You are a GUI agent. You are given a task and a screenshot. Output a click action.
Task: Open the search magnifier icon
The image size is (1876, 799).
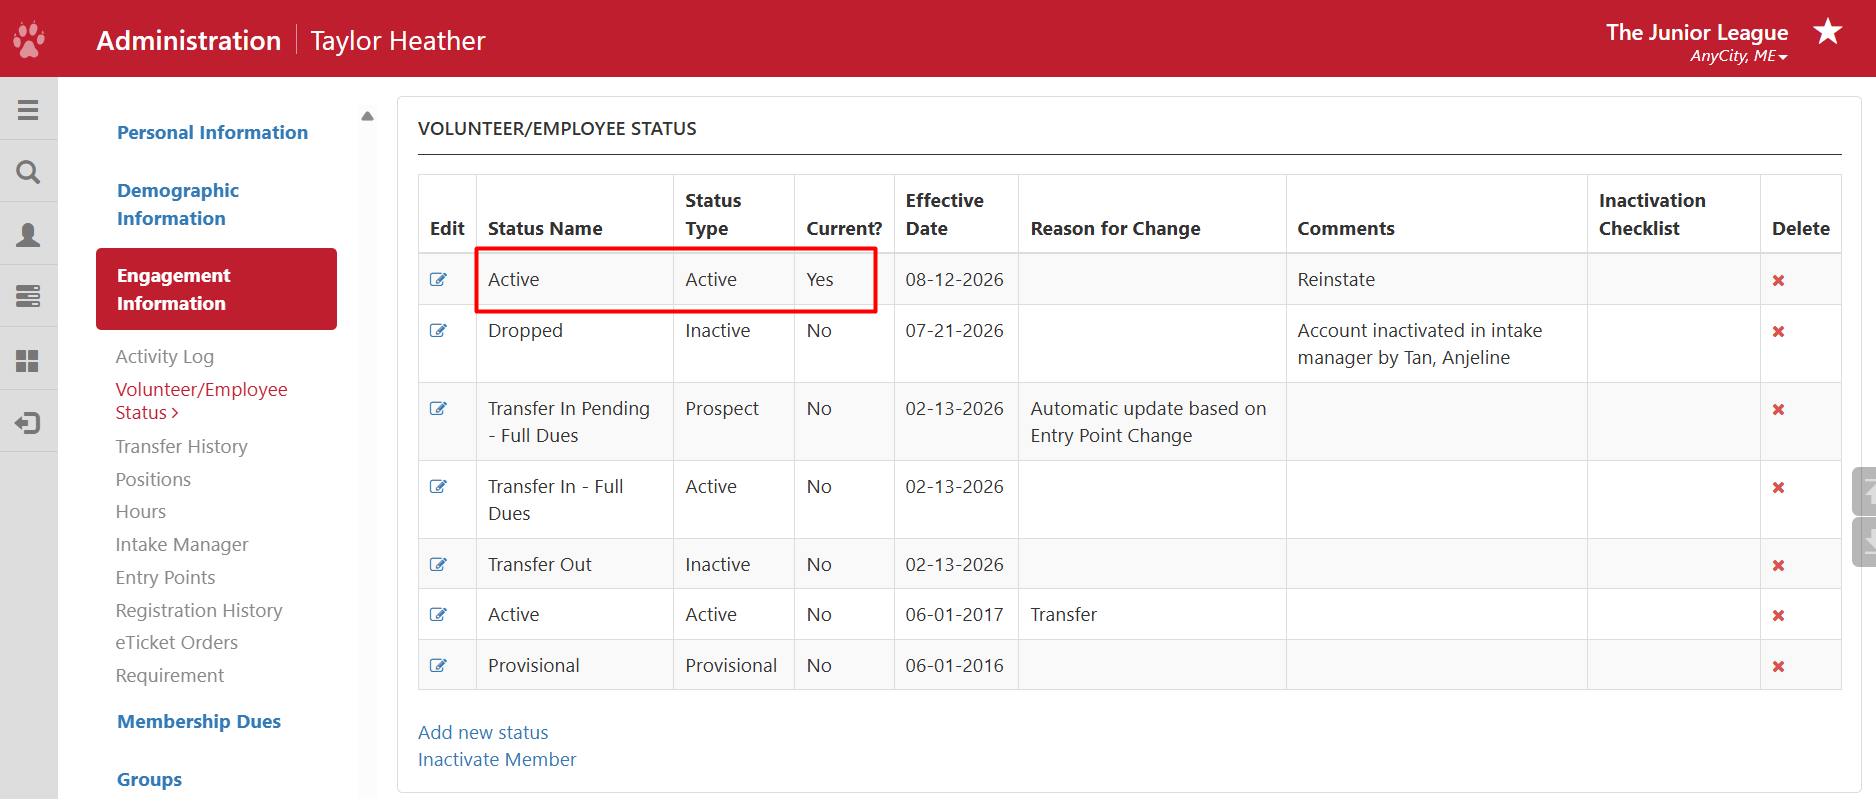point(28,172)
